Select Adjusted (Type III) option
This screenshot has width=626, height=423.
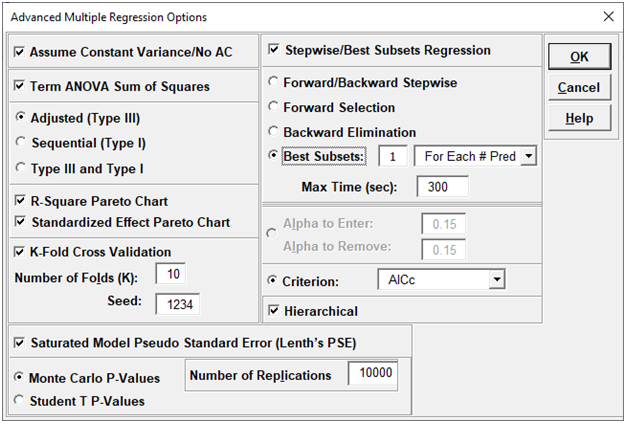[x=20, y=117]
